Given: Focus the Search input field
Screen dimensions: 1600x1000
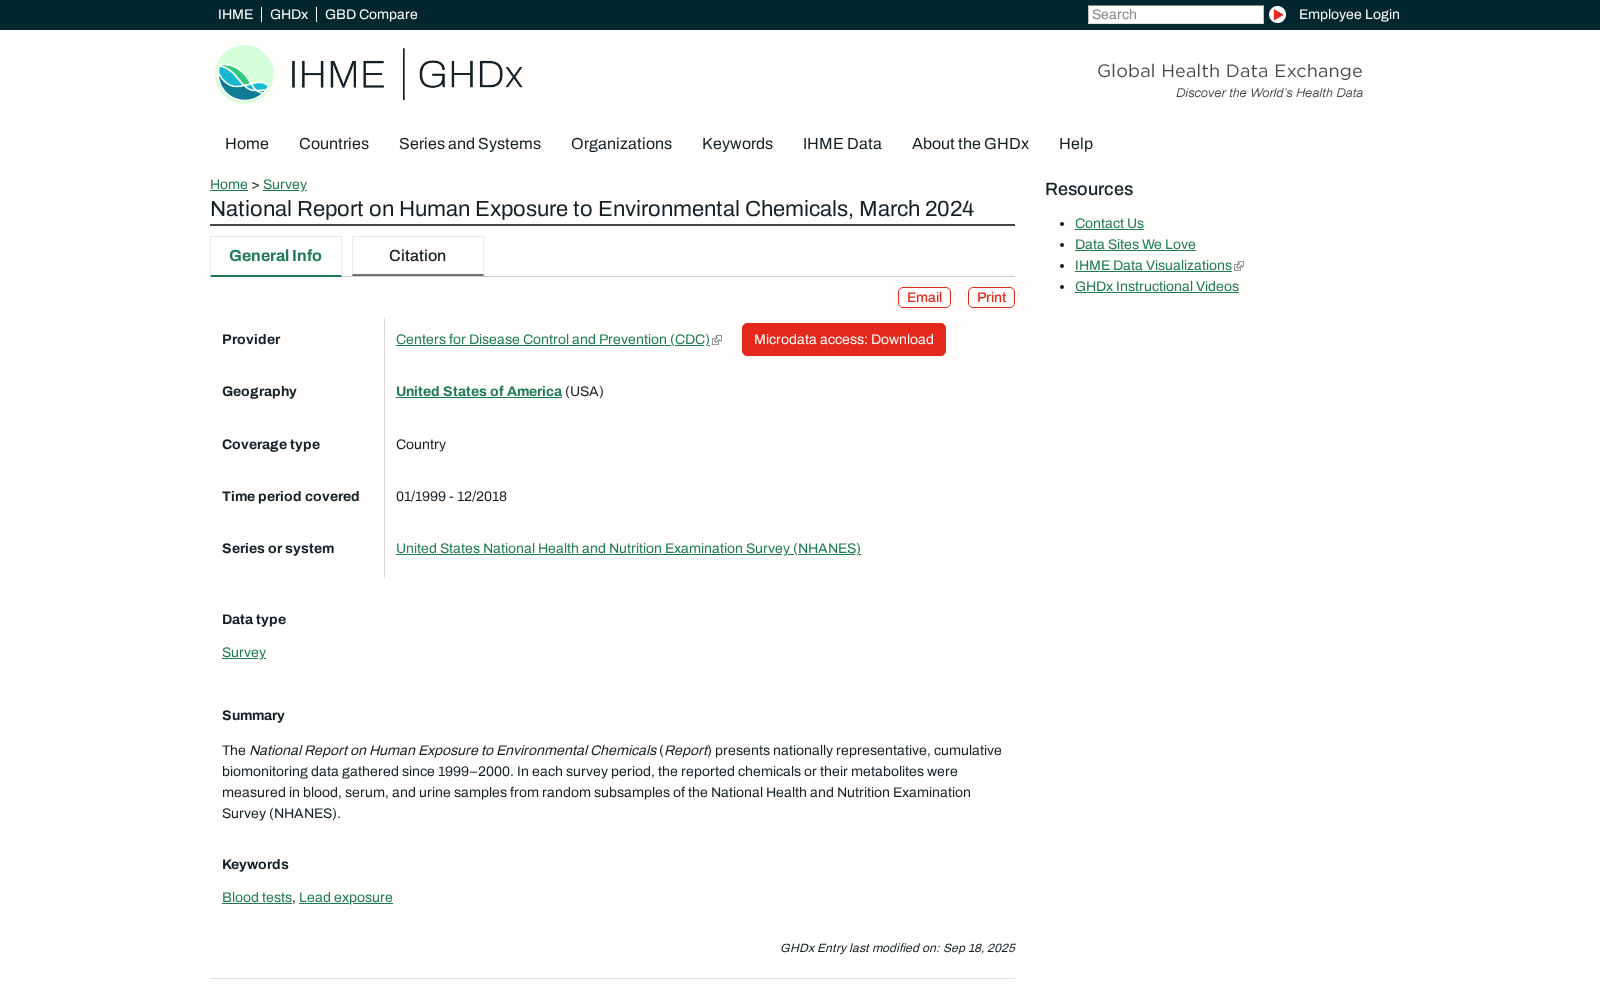Looking at the screenshot, I should (x=1176, y=14).
